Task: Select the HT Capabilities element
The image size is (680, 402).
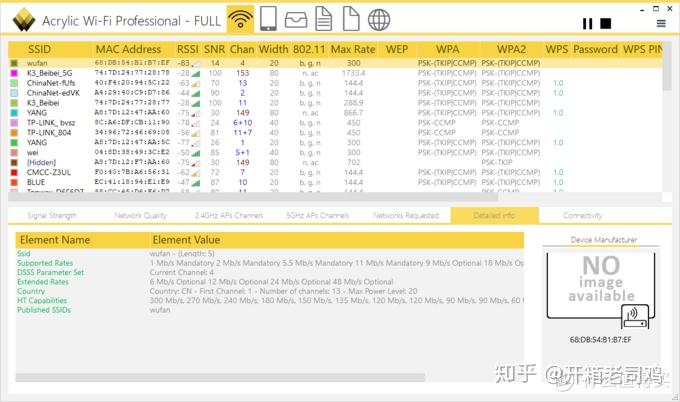Action: [270, 301]
